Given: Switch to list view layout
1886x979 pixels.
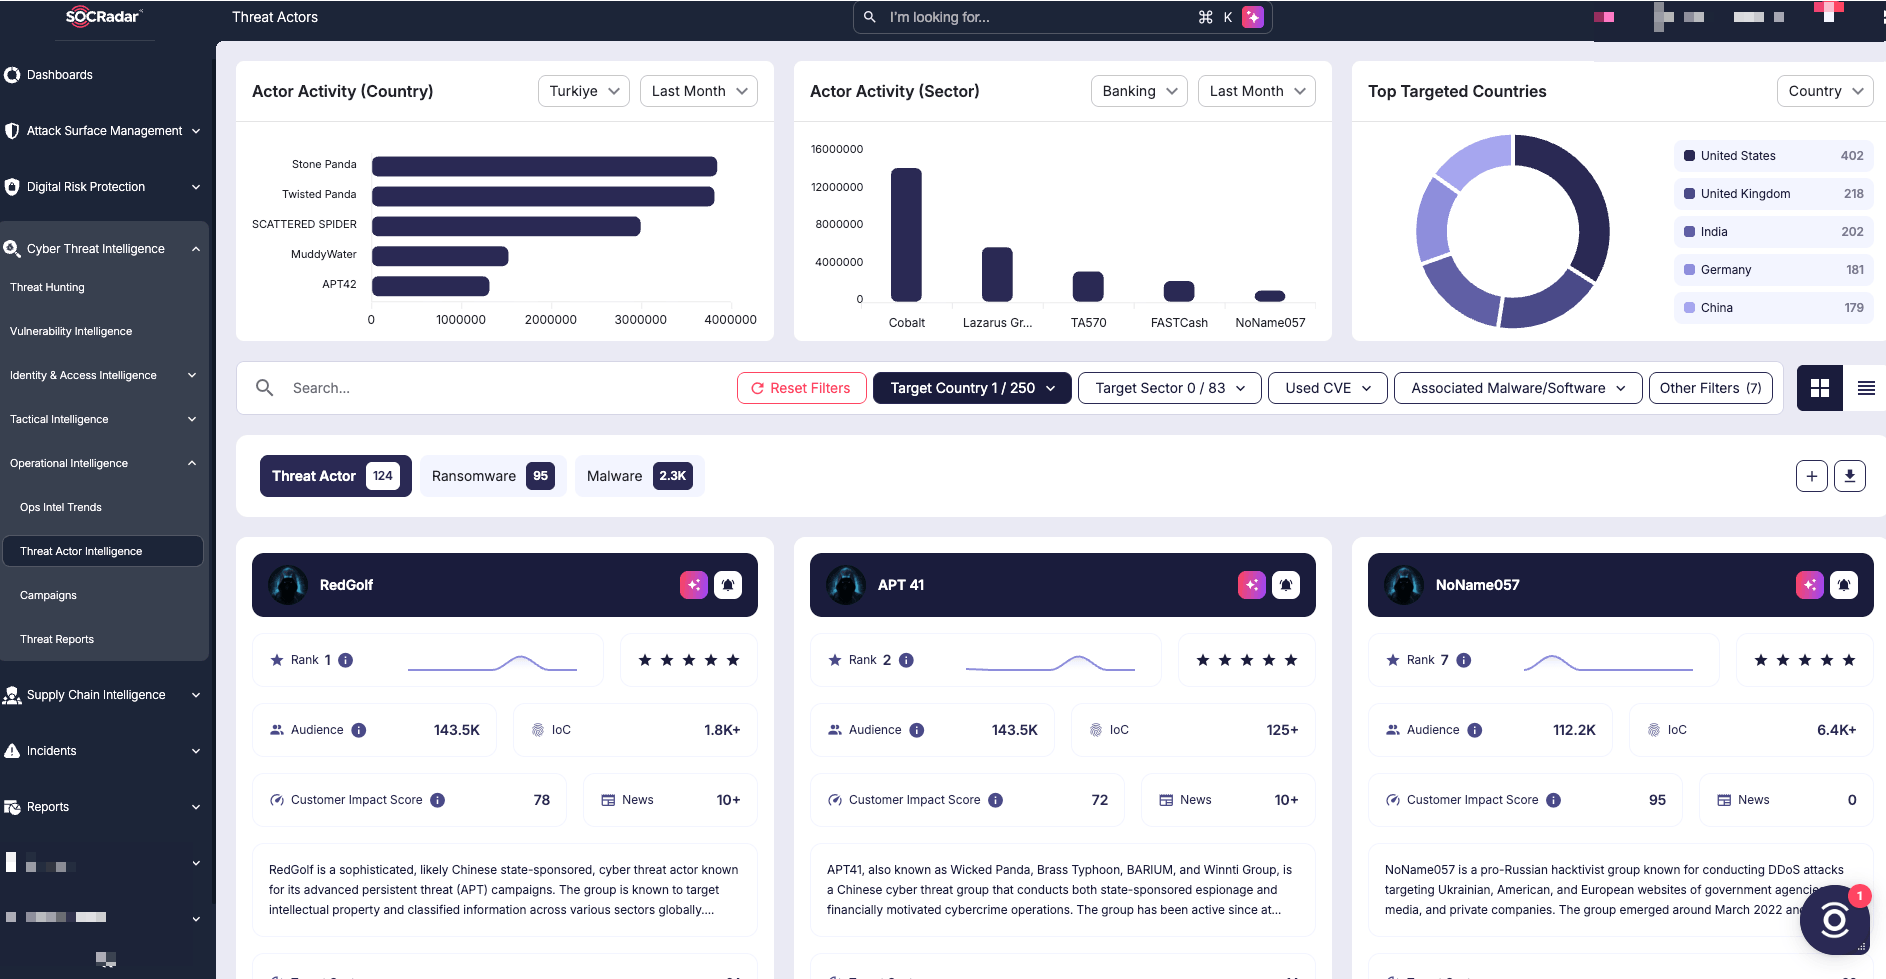Looking at the screenshot, I should point(1866,388).
